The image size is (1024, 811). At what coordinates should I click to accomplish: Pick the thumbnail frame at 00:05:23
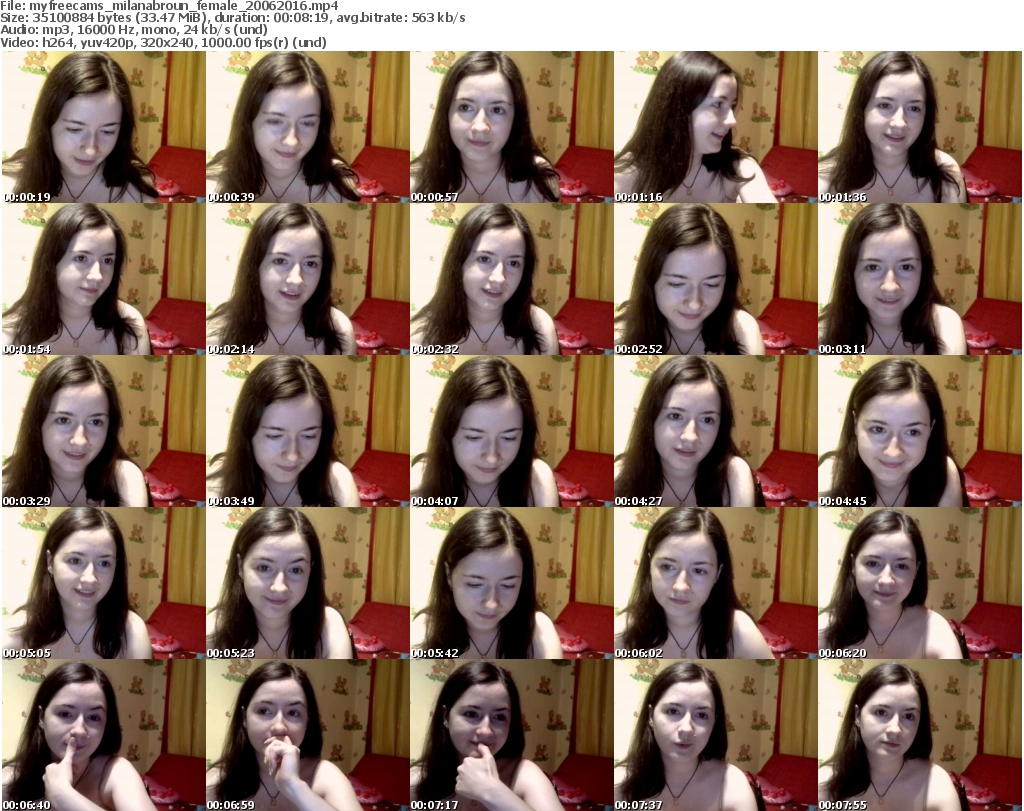coord(308,583)
